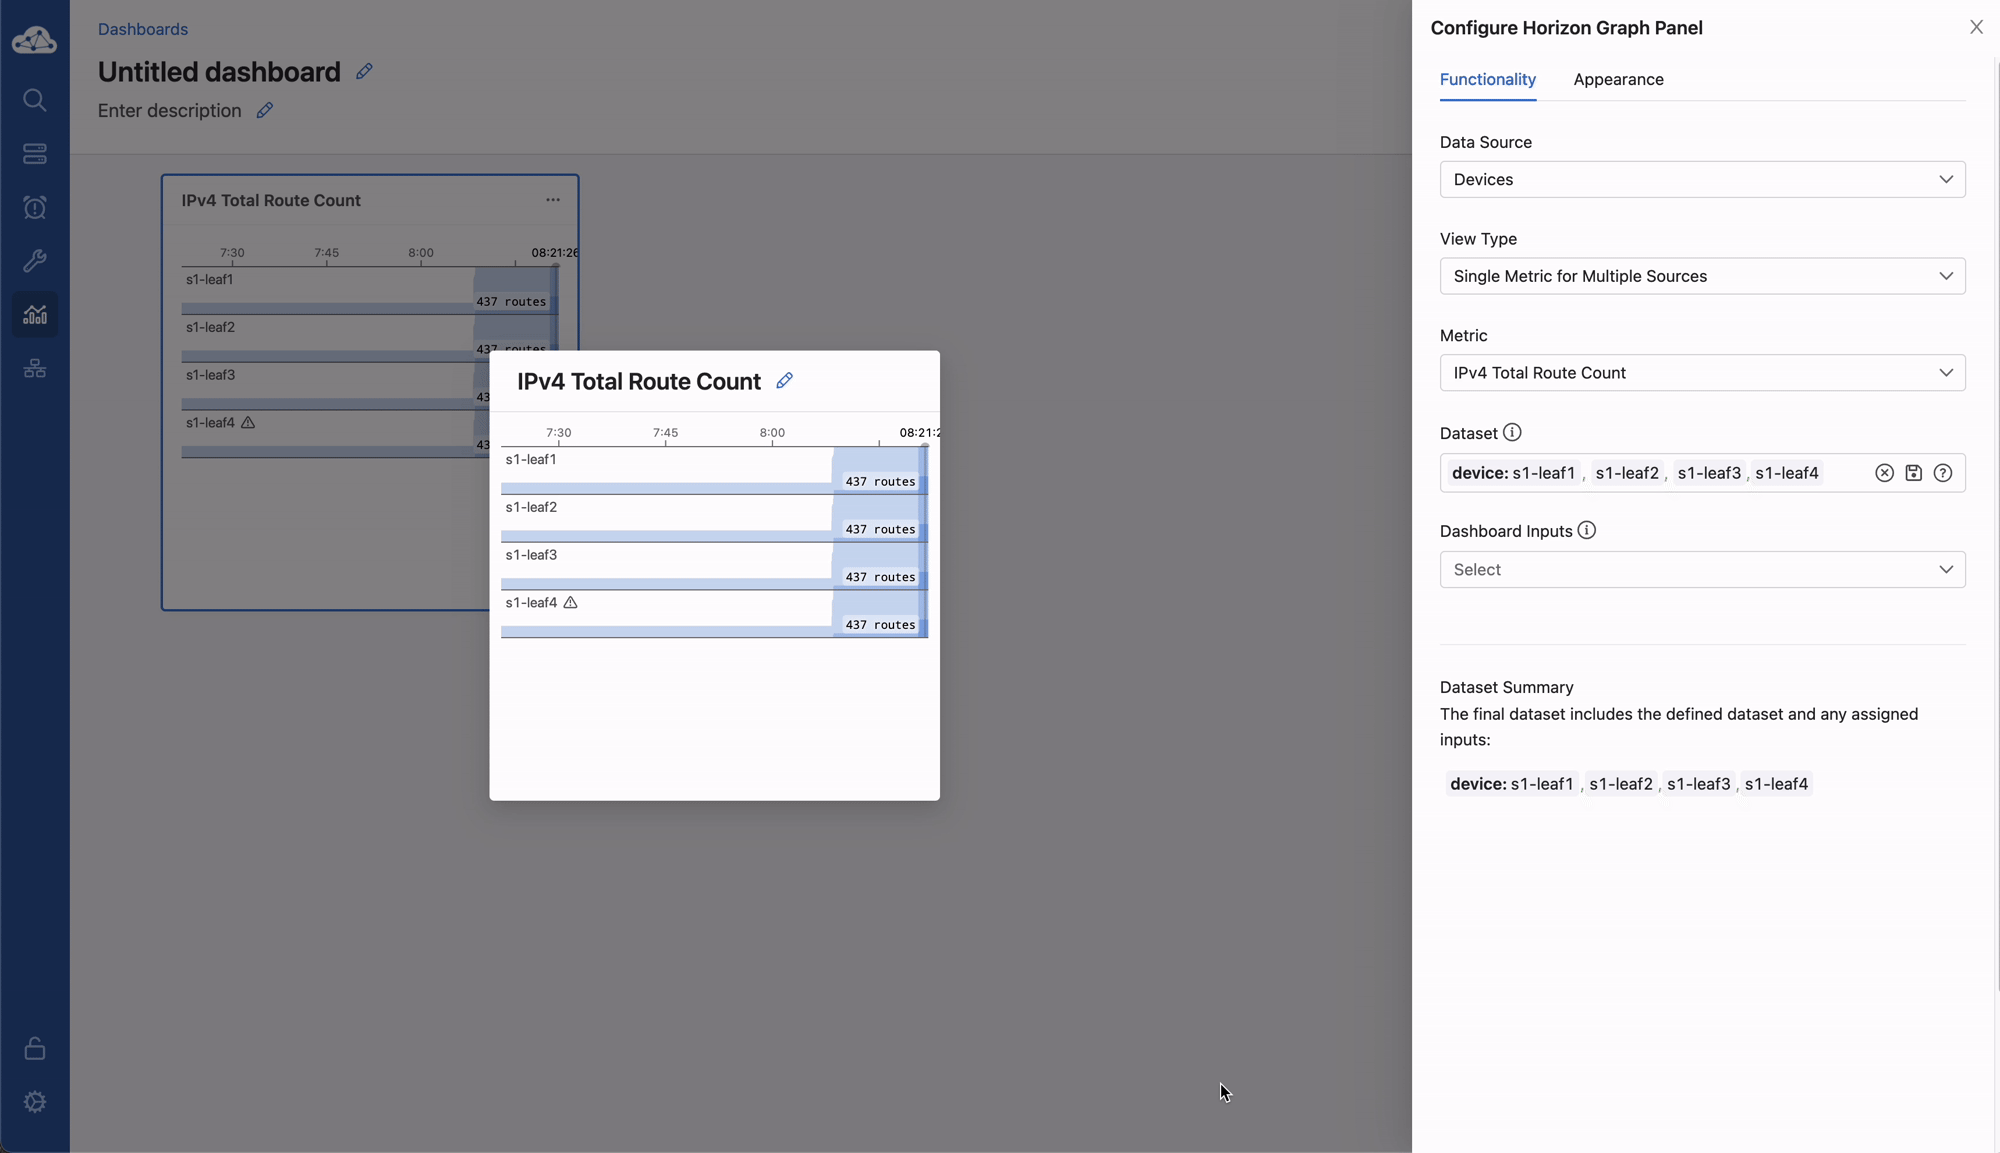Expand the View Type dropdown
Viewport: 2000px width, 1153px height.
click(1702, 276)
